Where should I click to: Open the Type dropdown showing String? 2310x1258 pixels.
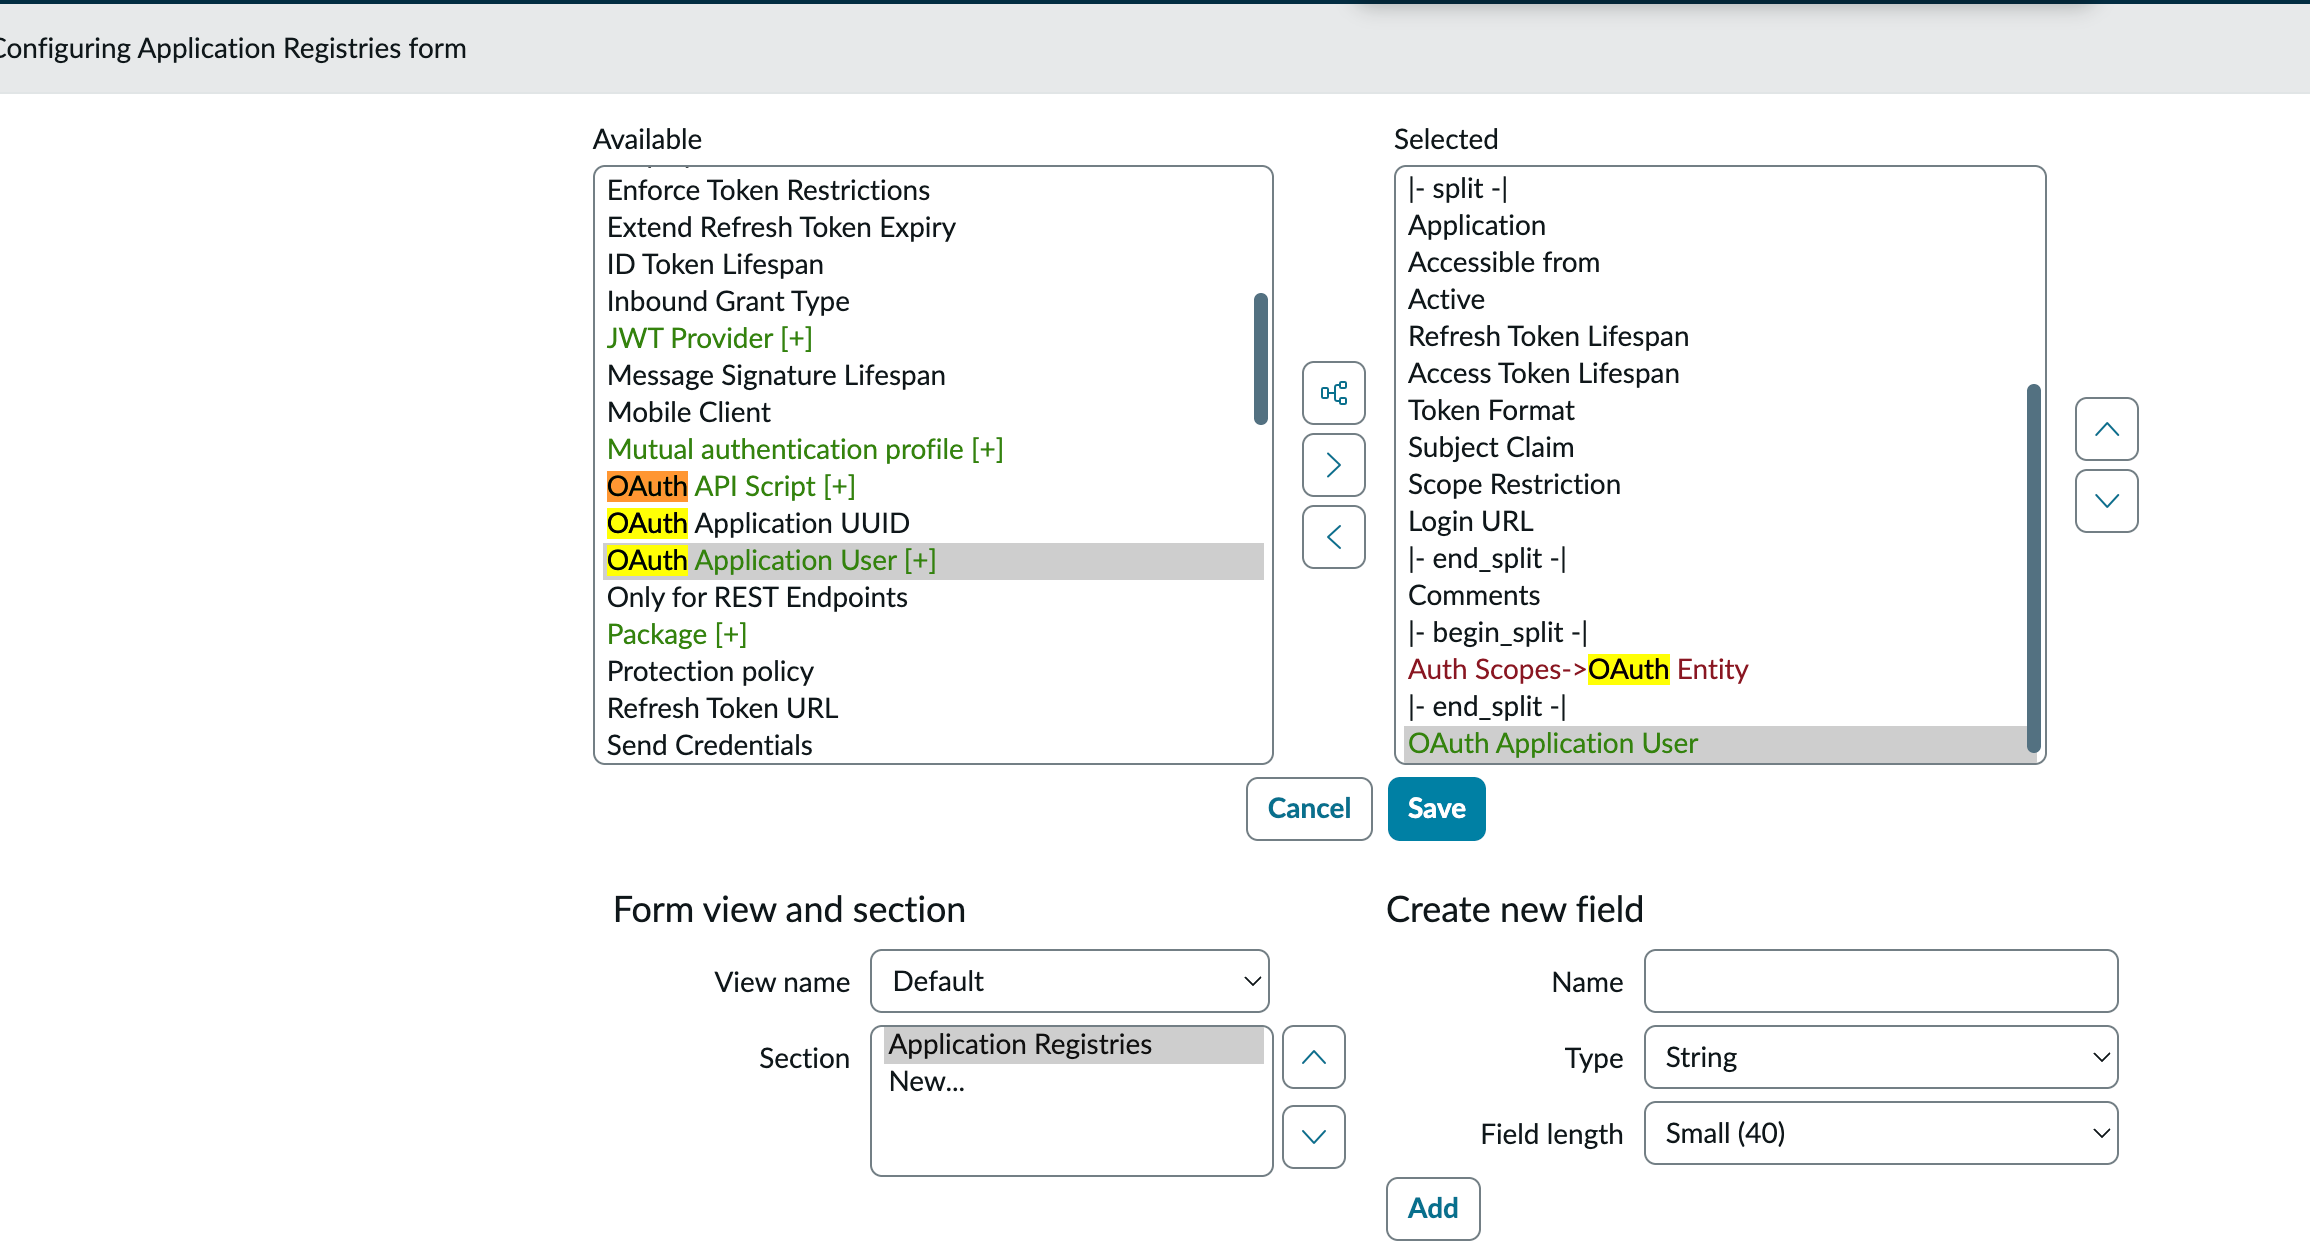(1880, 1057)
